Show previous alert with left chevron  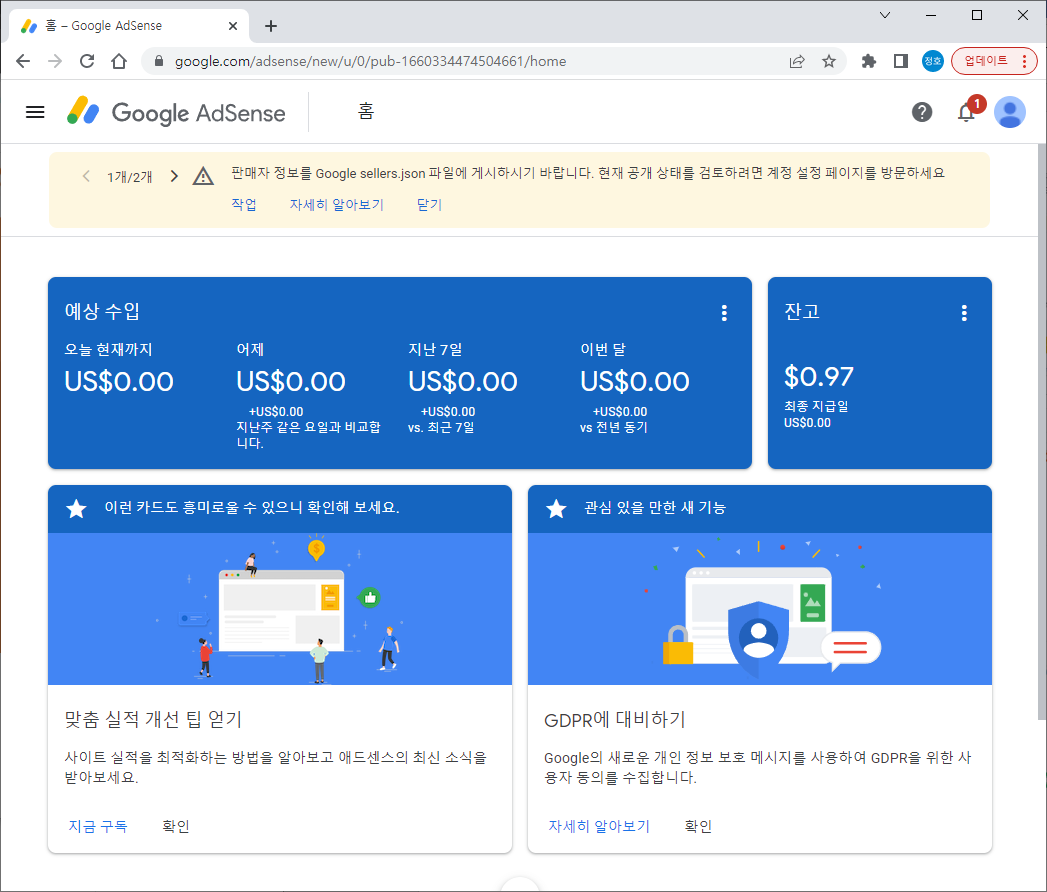click(85, 176)
